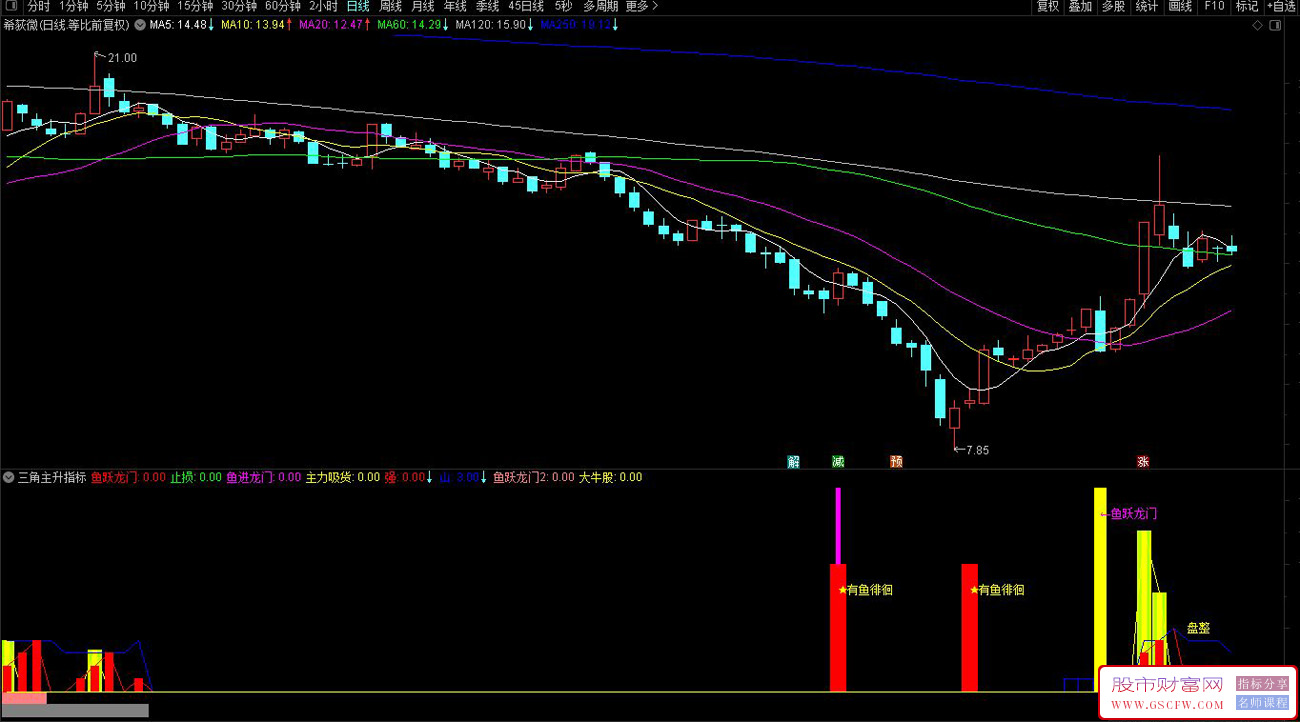Viewport: 1300px width, 722px height.
Task: Toggle the side panel icon beside the diamond
Action: [x=1274, y=25]
